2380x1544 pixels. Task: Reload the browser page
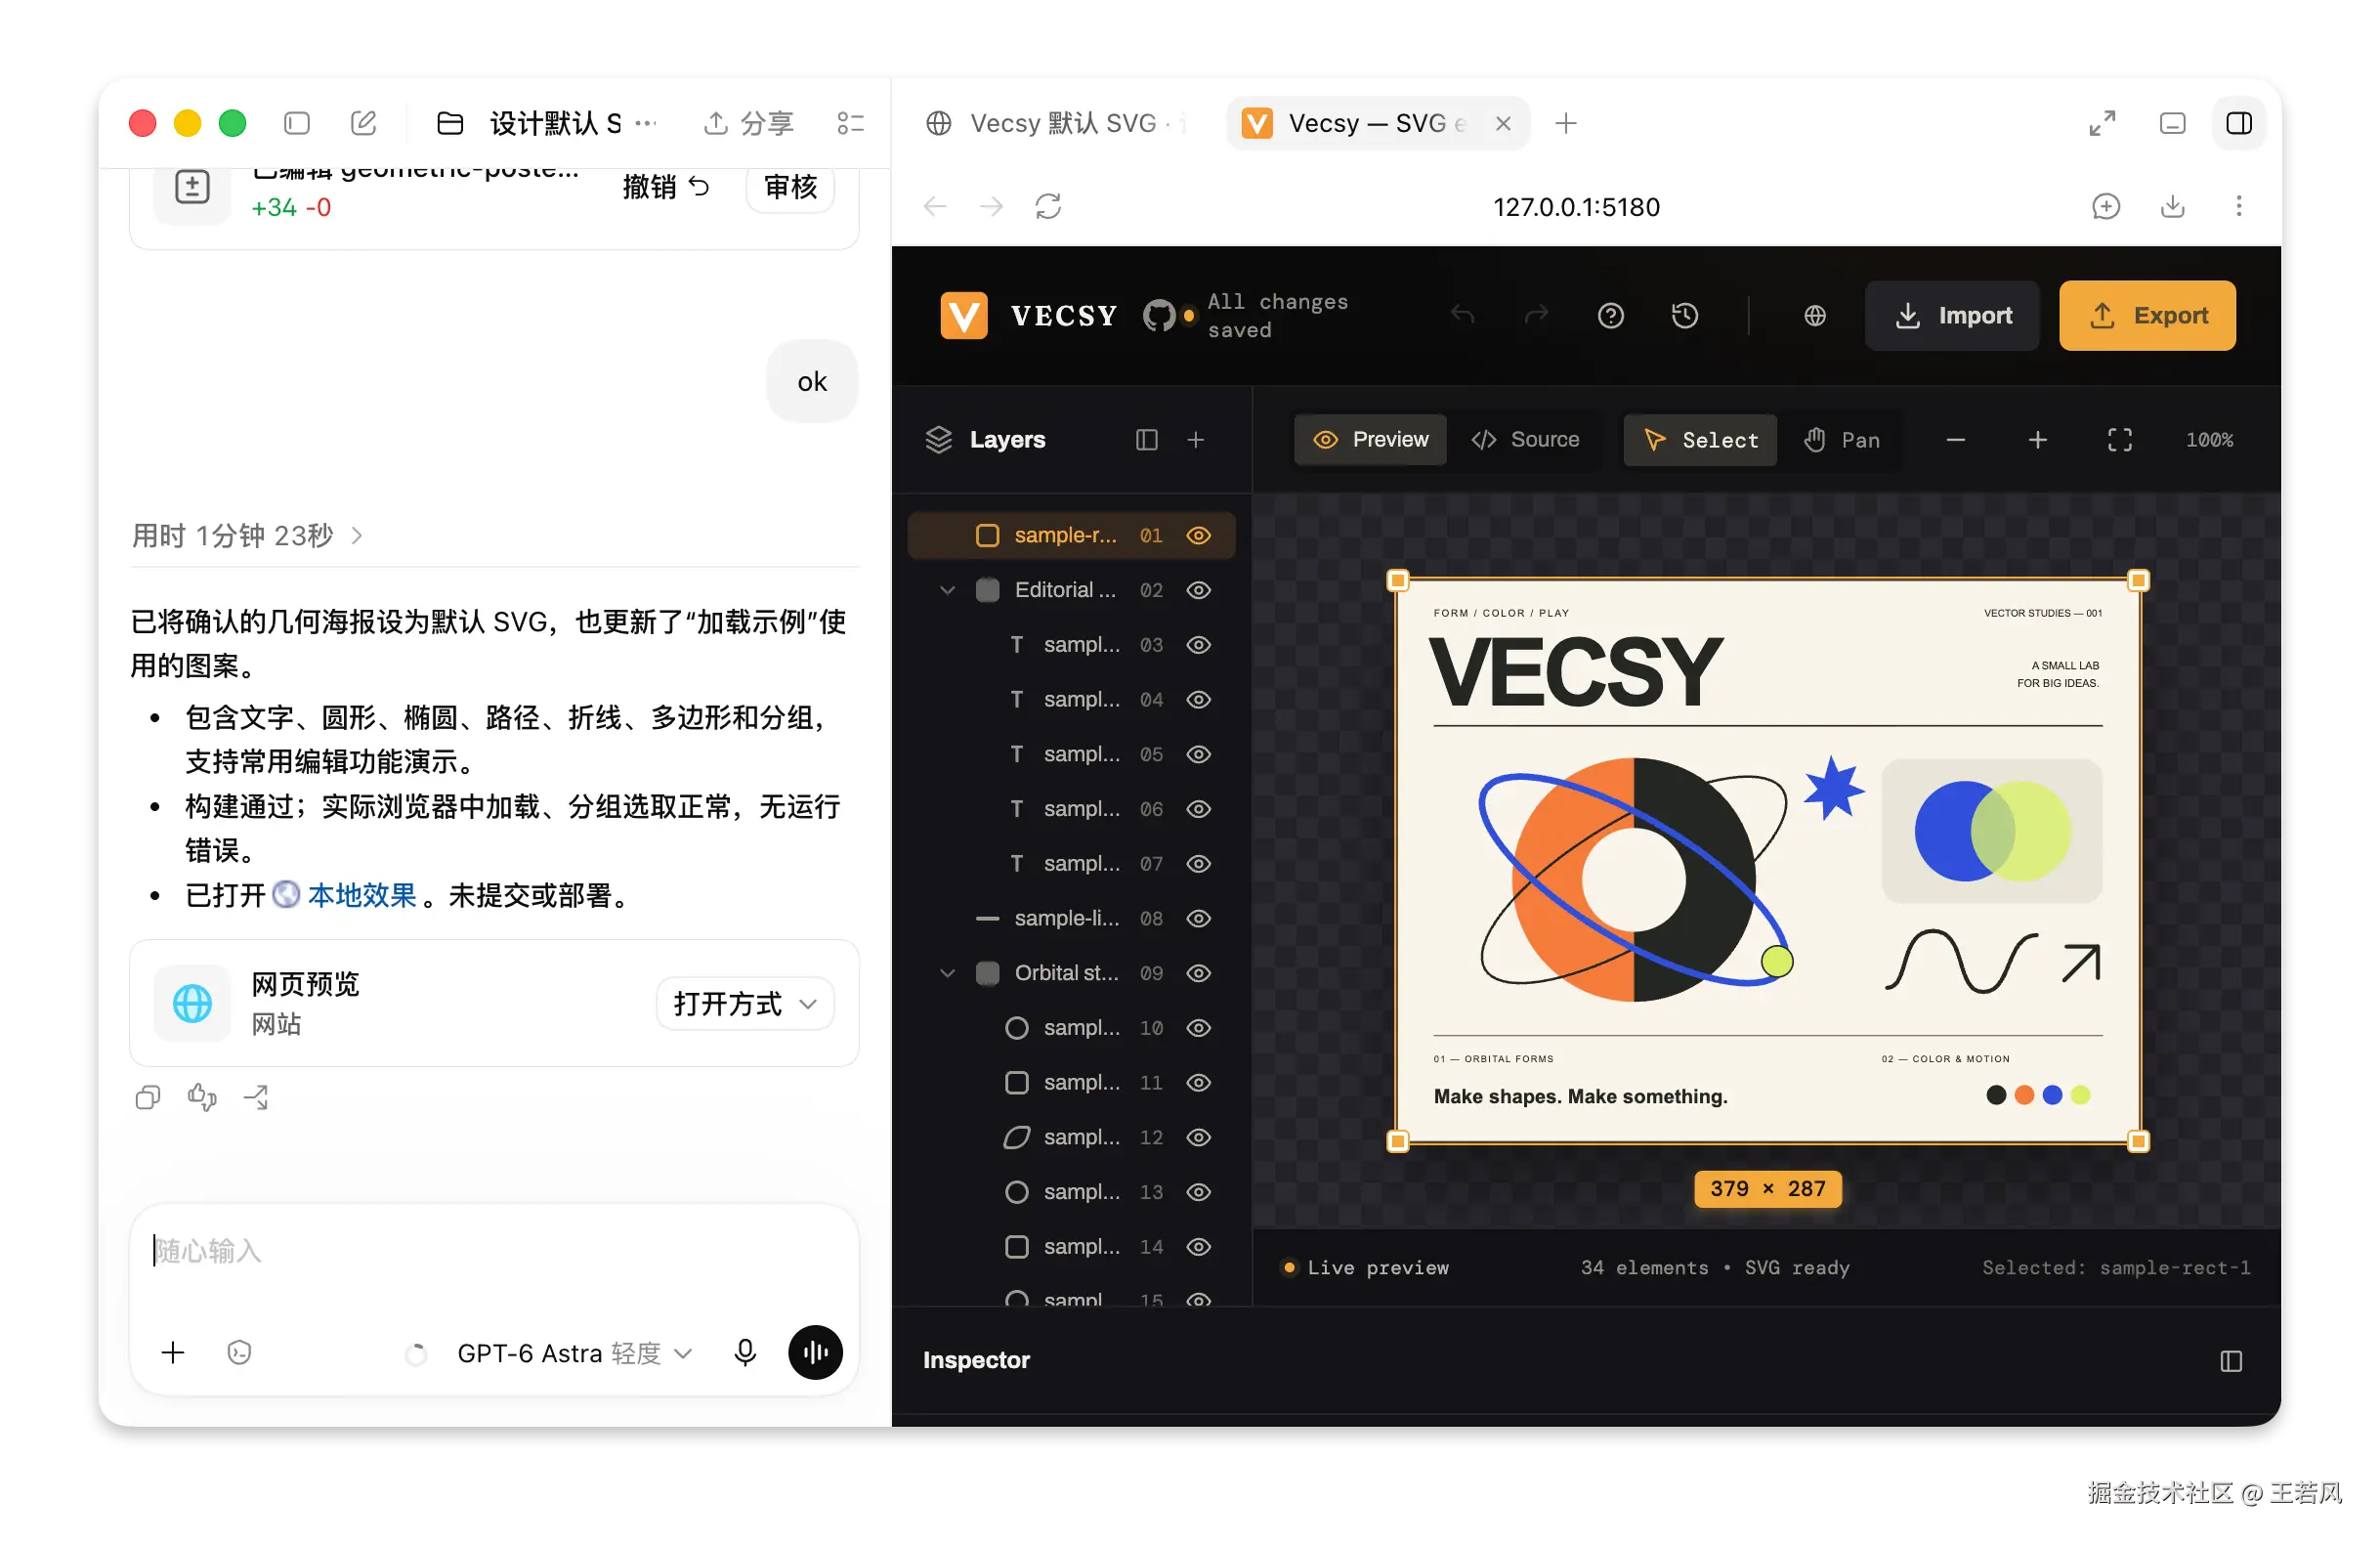point(1048,206)
